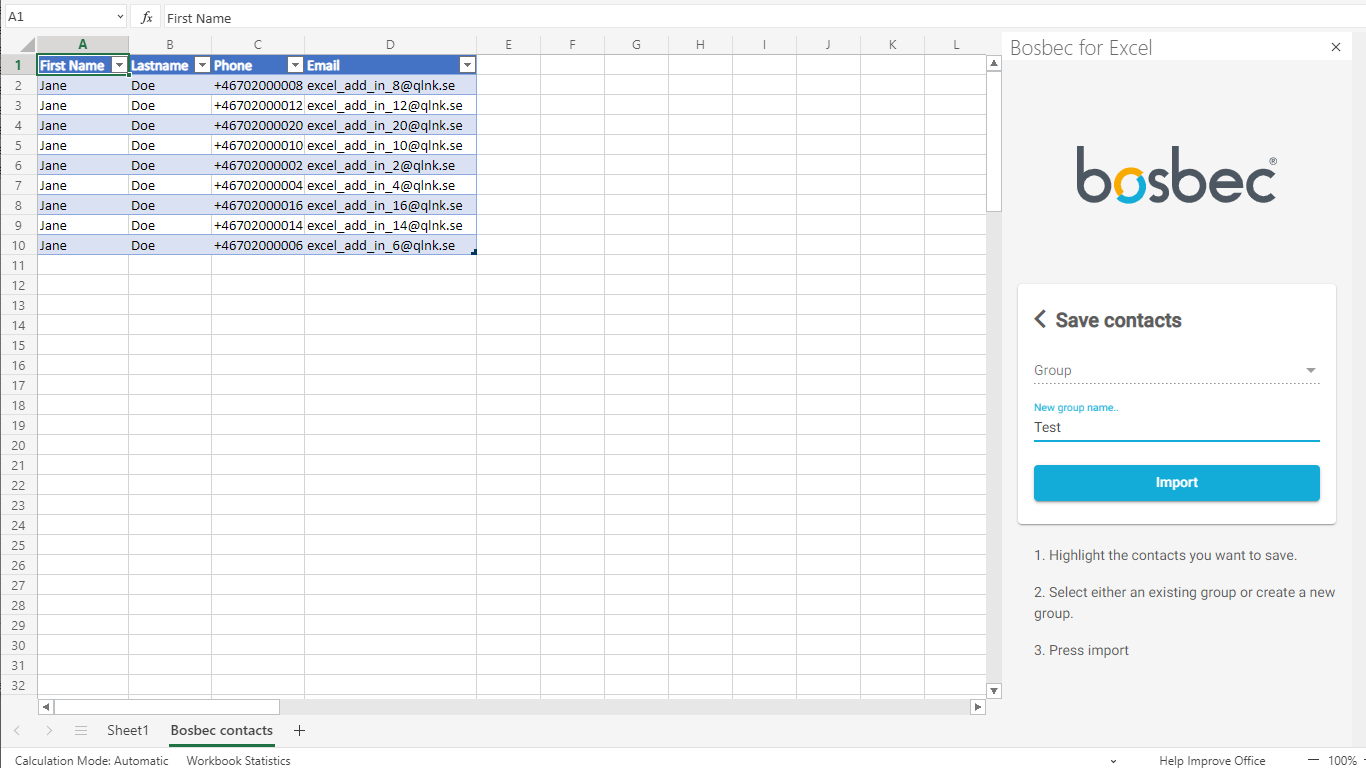Viewport: 1366px width, 768px height.
Task: Open Workbook Statistics from status bar
Action: (x=238, y=761)
